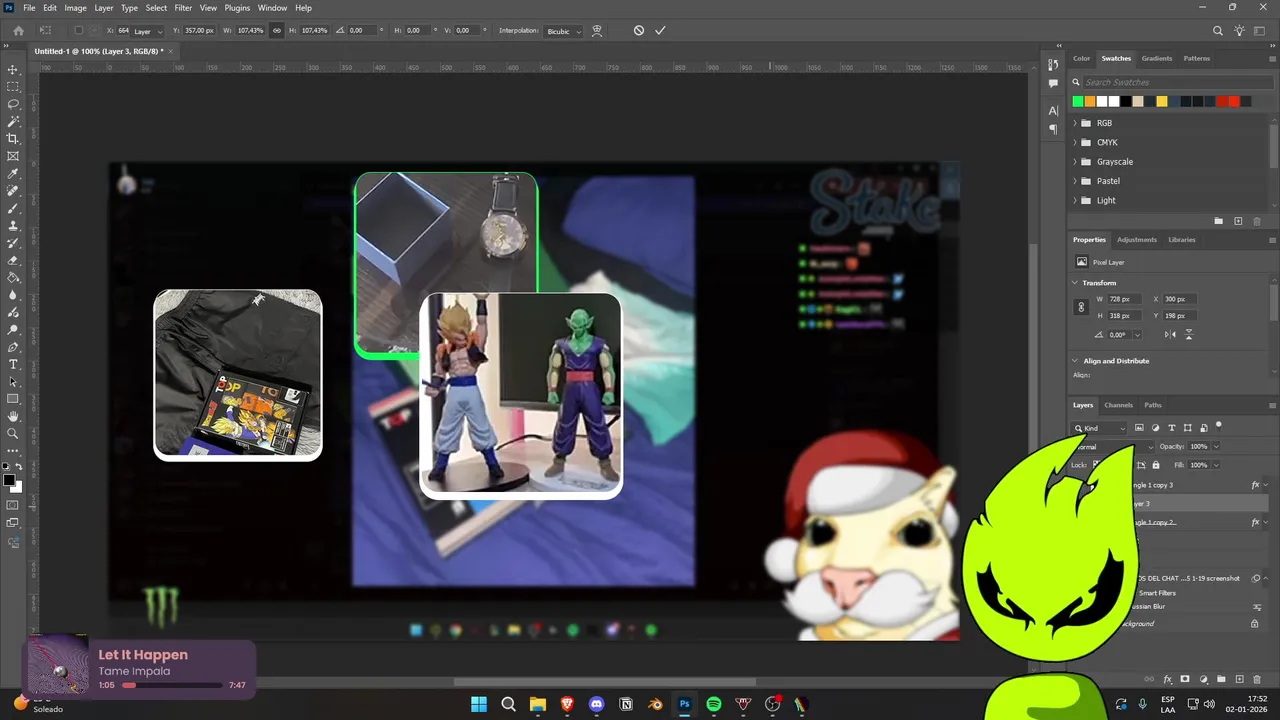1280x720 pixels.
Task: Toggle filter for pixel layers
Action: point(1139,428)
